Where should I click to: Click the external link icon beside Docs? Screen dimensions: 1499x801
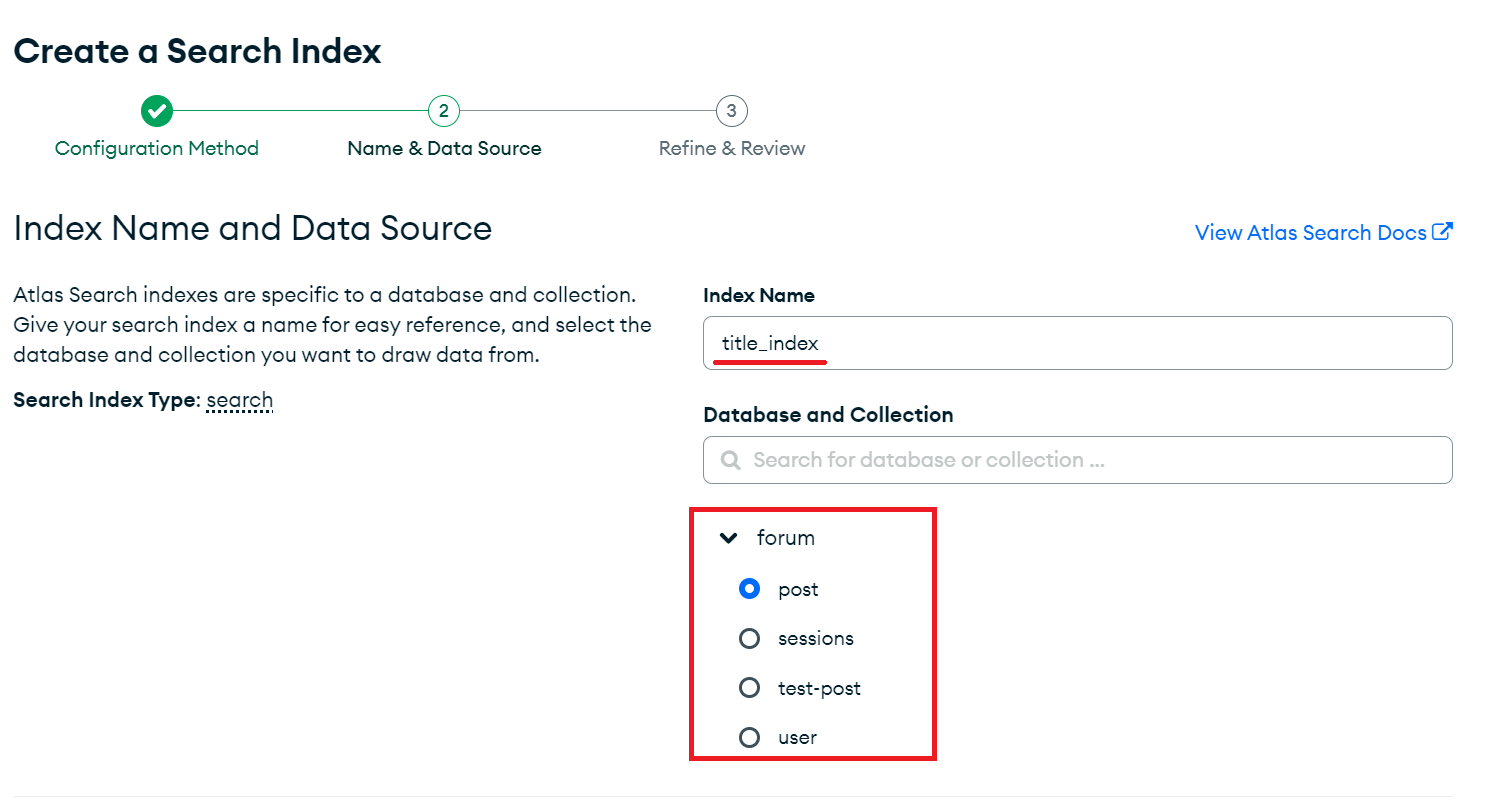point(1442,232)
